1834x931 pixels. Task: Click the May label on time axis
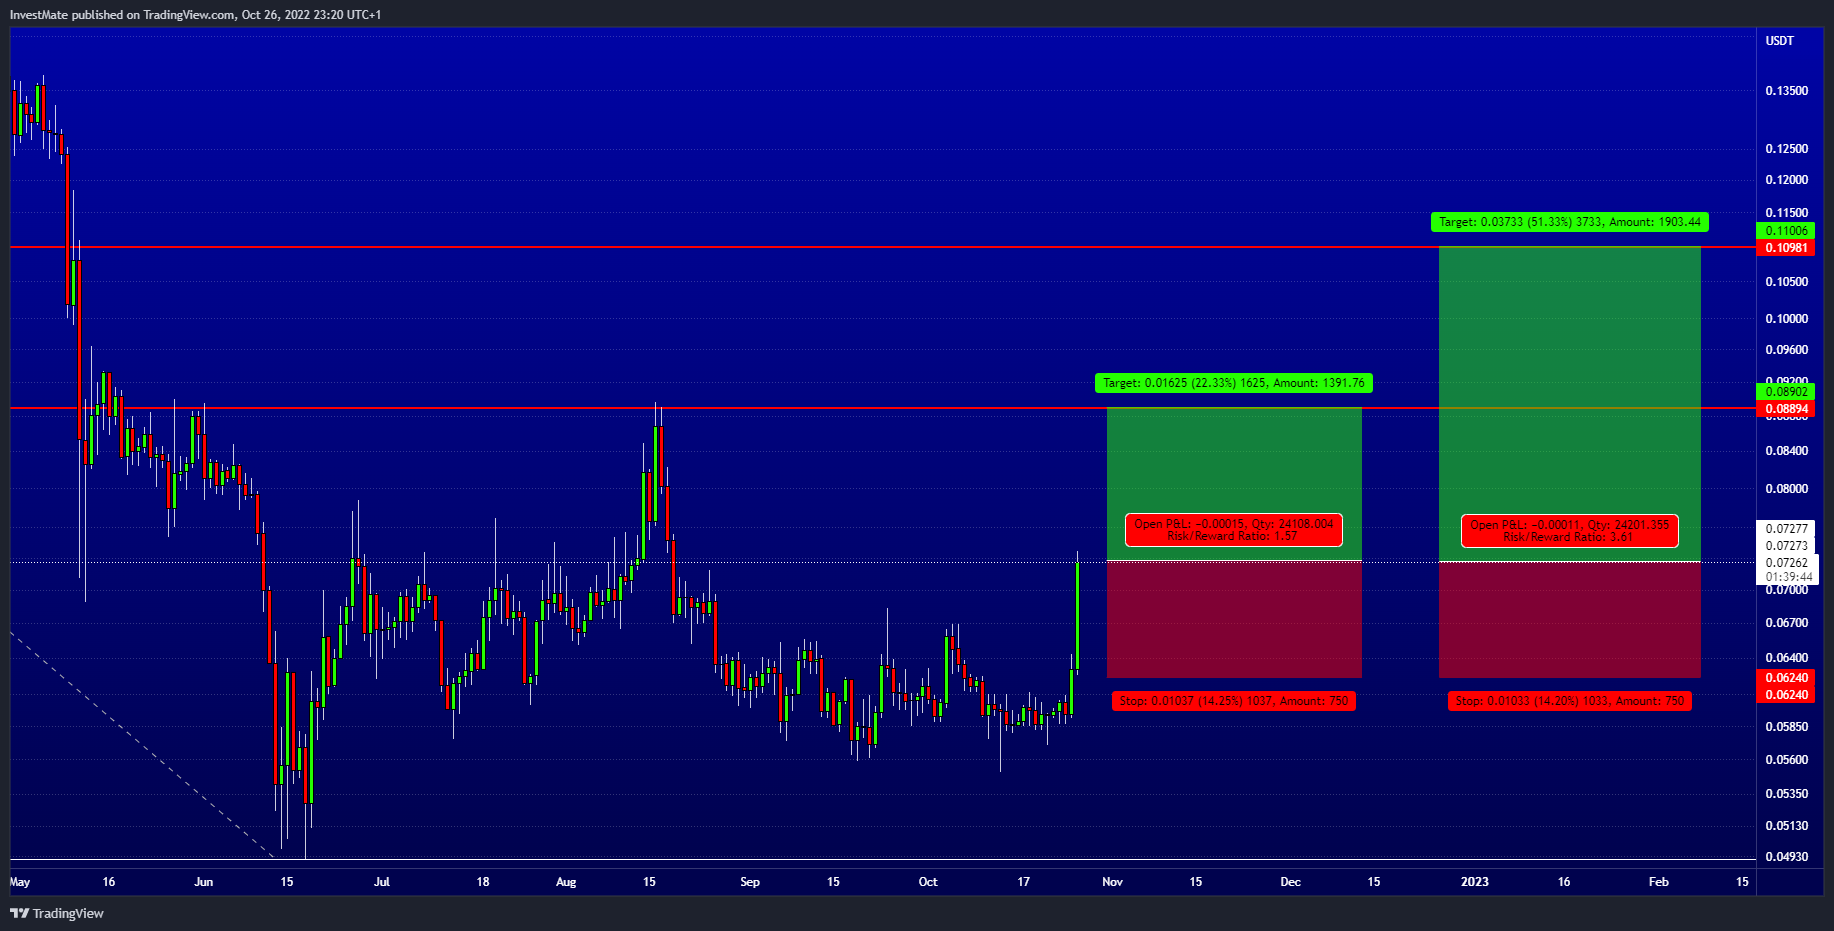(x=20, y=882)
